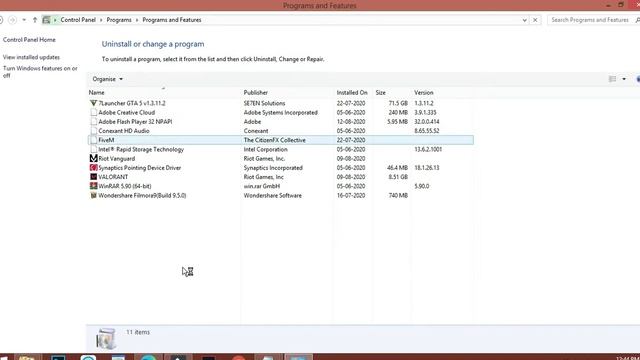Open Control Panel Home link
This screenshot has height=360, width=640.
pos(29,40)
